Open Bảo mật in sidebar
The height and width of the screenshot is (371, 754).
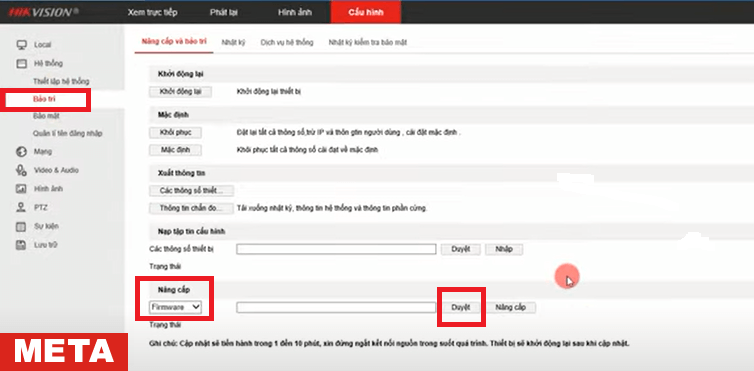click(x=47, y=116)
